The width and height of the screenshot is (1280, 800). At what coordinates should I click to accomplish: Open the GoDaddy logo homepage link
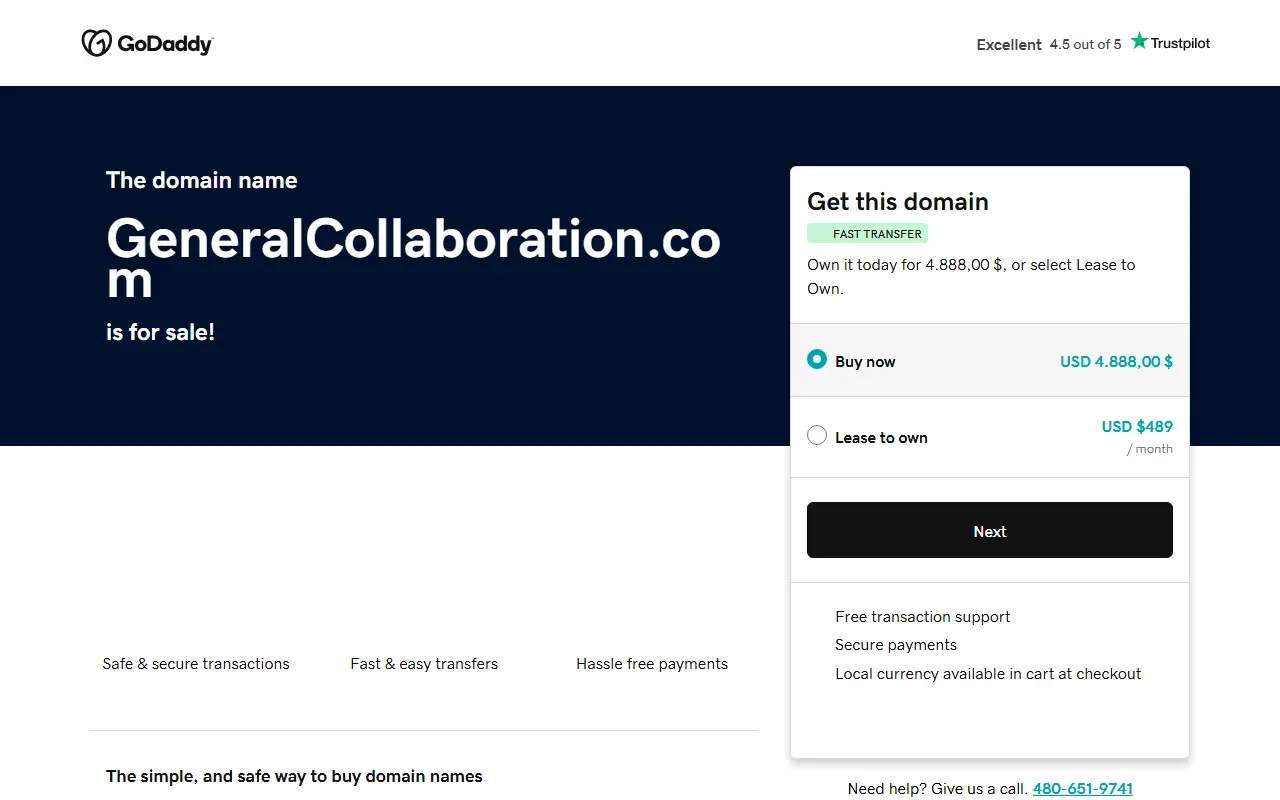click(x=147, y=43)
